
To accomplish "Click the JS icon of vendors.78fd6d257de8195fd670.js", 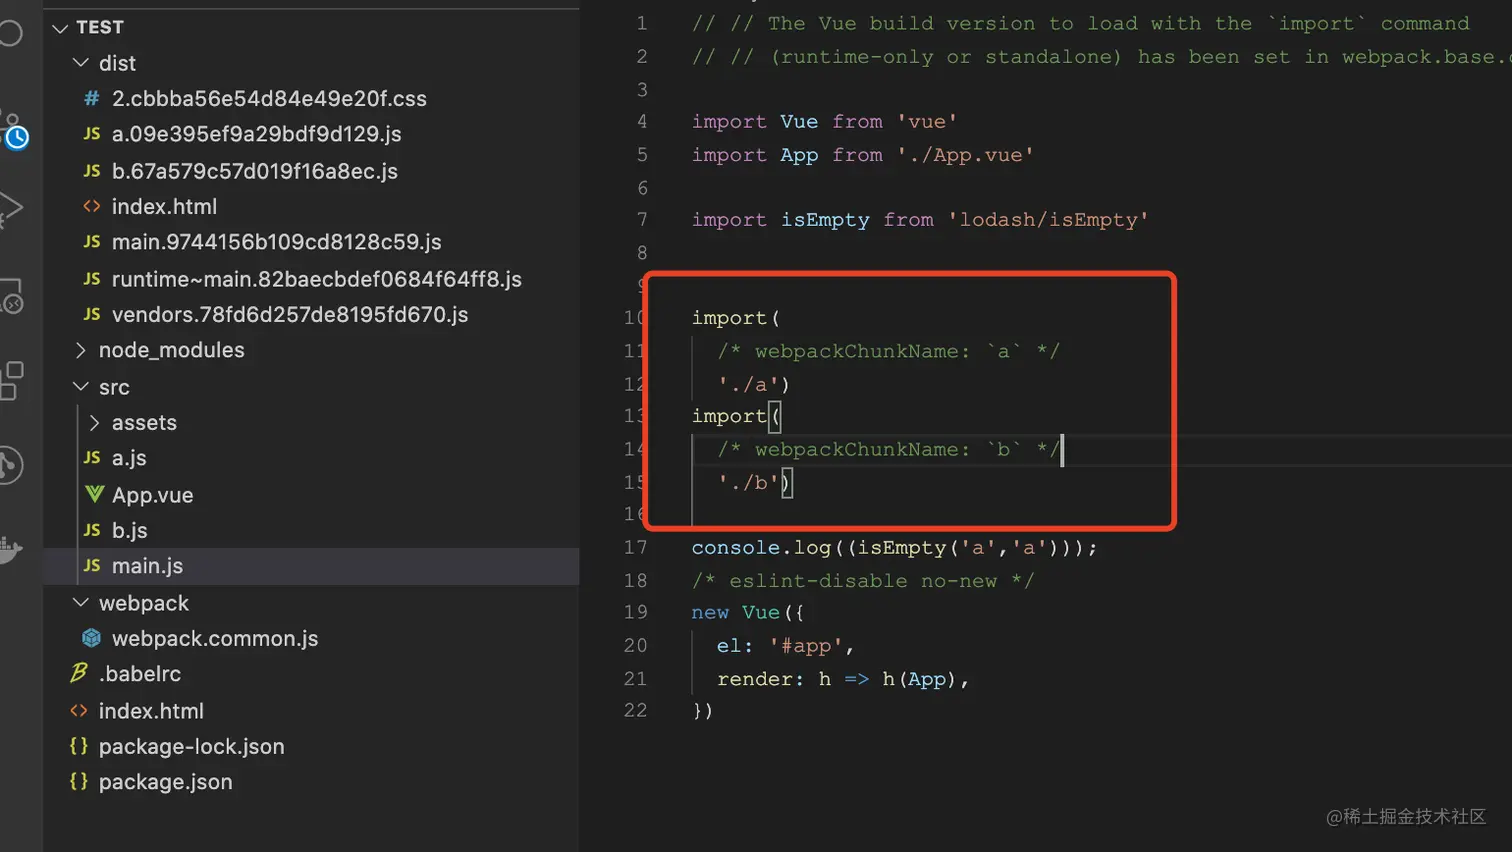I will [92, 314].
